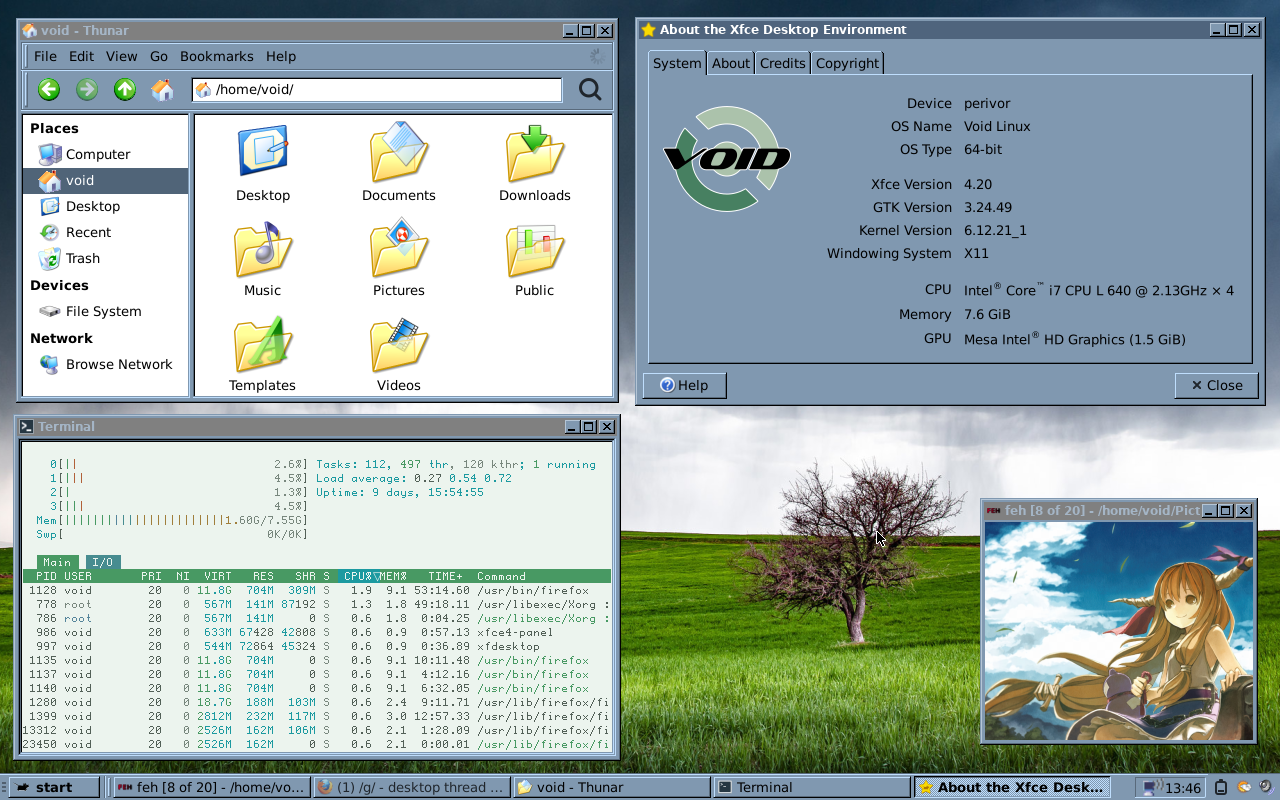Switch to the Firefox desktop thread taskbar button

tap(411, 787)
